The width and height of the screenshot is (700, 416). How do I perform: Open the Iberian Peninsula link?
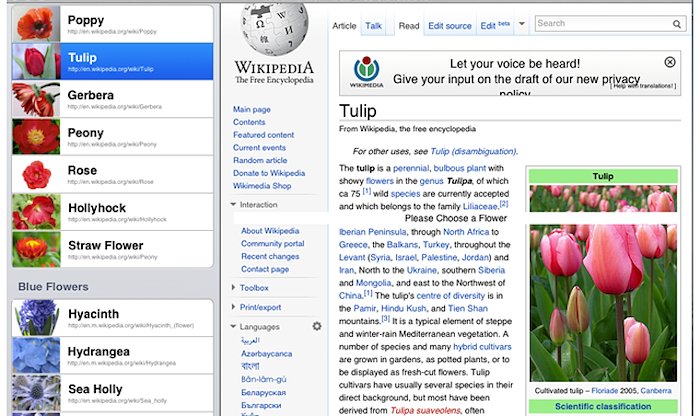pyautogui.click(x=372, y=232)
